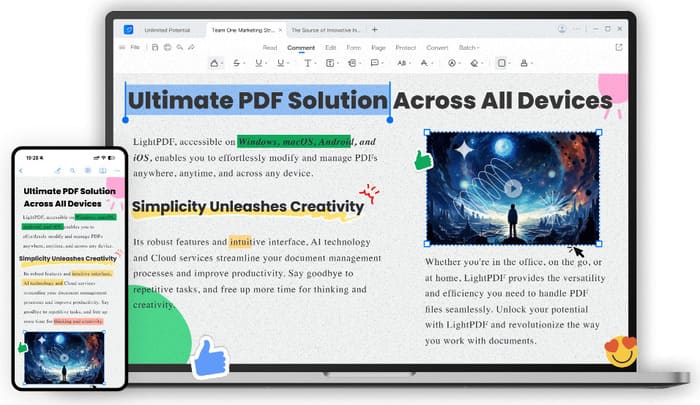700x405 pixels.
Task: Click the green thumbs-up sticker by image
Action: (x=422, y=161)
